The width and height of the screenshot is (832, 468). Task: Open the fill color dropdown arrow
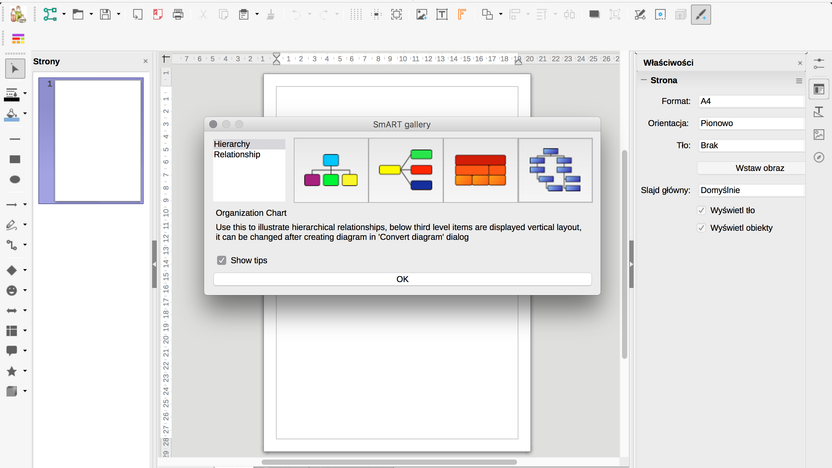(25, 114)
